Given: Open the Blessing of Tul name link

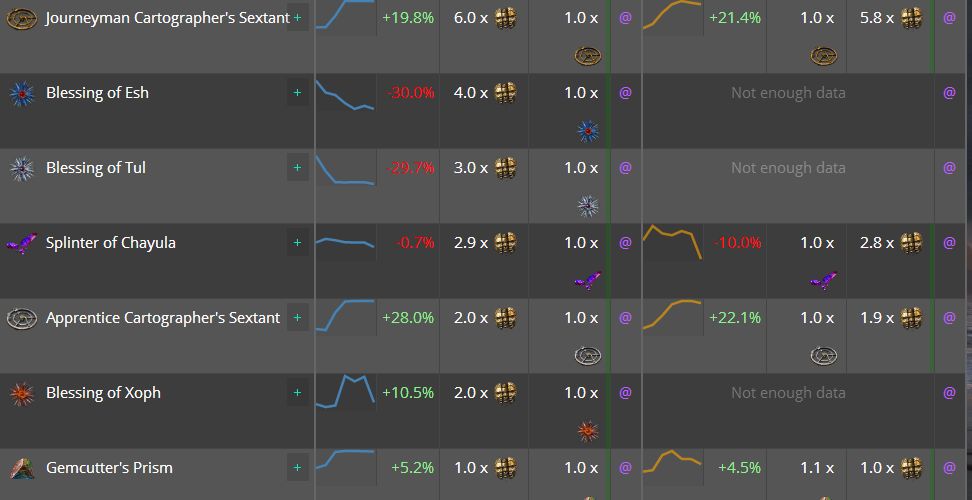Looking at the screenshot, I should pyautogui.click(x=96, y=168).
